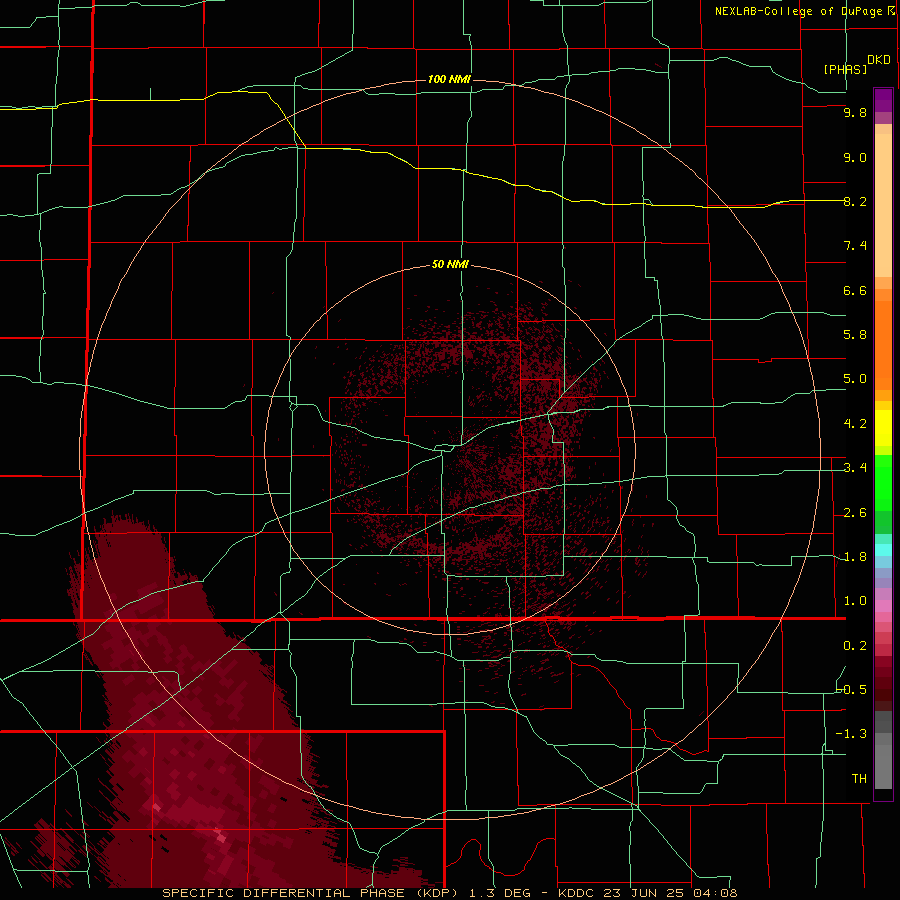900x900 pixels.
Task: Pick the peach band of the color bar
Action: [883, 205]
